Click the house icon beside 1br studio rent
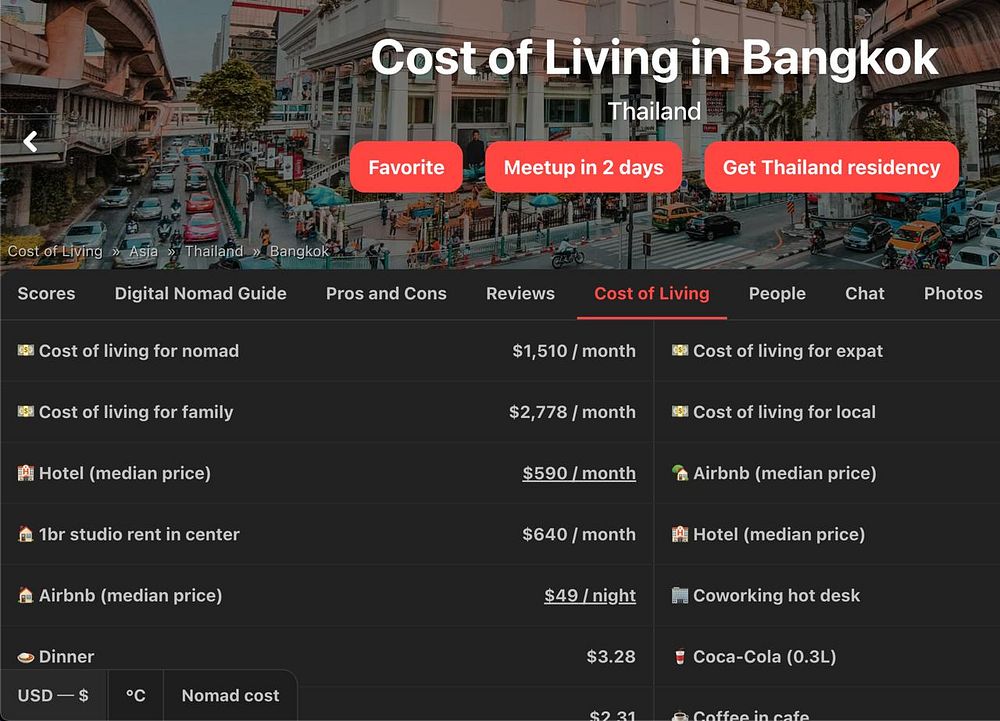The image size is (1000, 721). coord(26,534)
